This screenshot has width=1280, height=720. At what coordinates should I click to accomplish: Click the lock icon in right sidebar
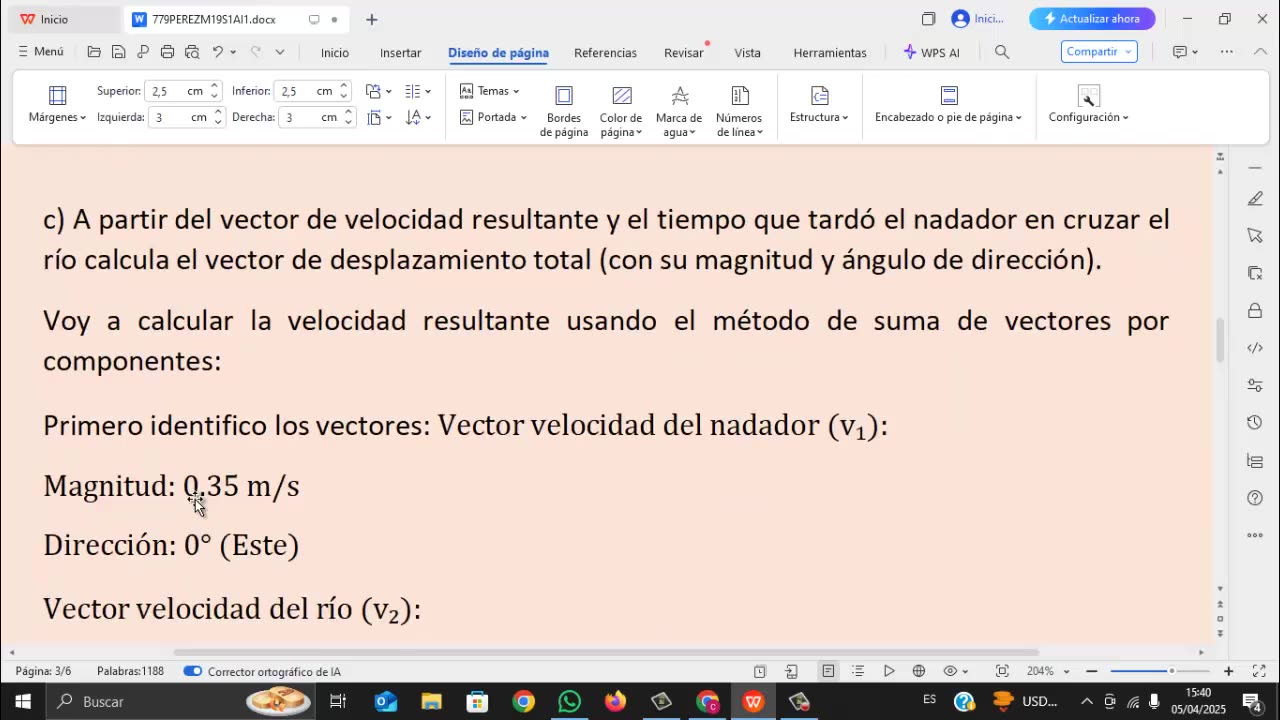click(1255, 310)
